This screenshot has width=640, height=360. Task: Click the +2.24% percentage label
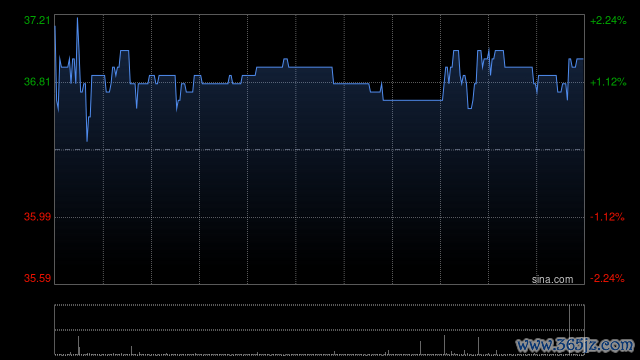click(x=608, y=20)
